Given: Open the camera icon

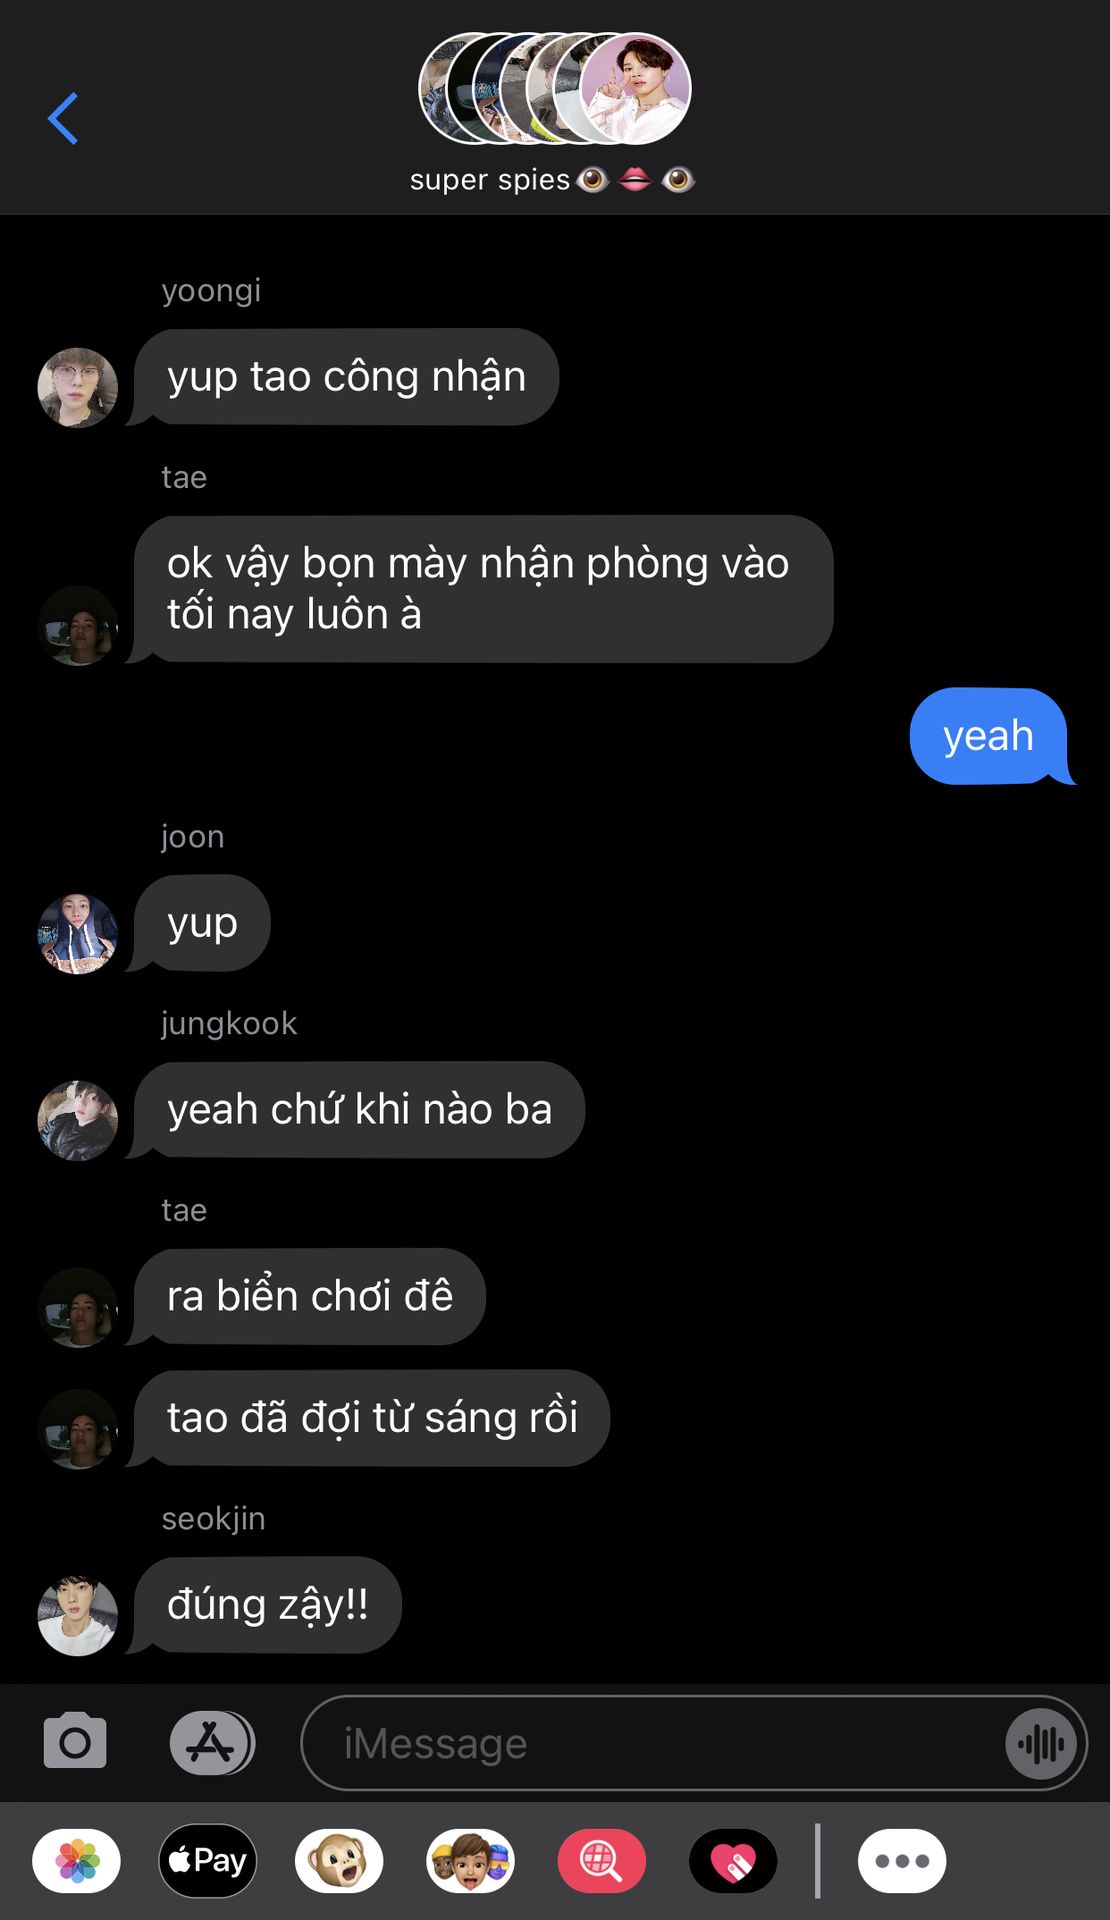Looking at the screenshot, I should (75, 1742).
